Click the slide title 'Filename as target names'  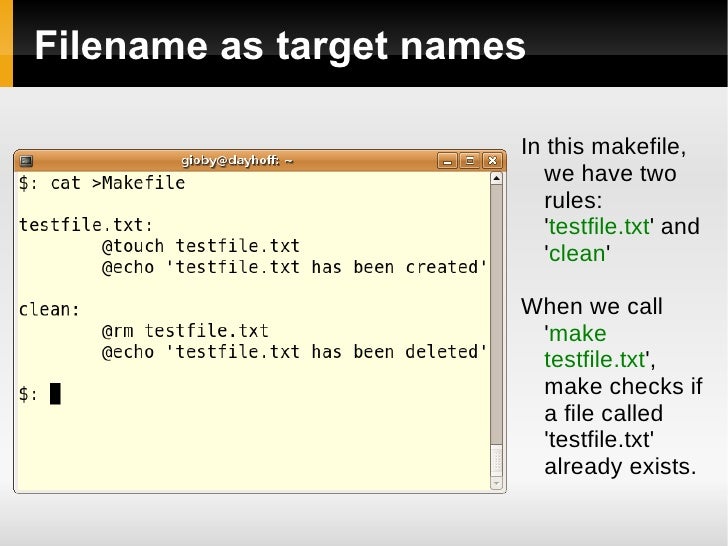tap(280, 46)
